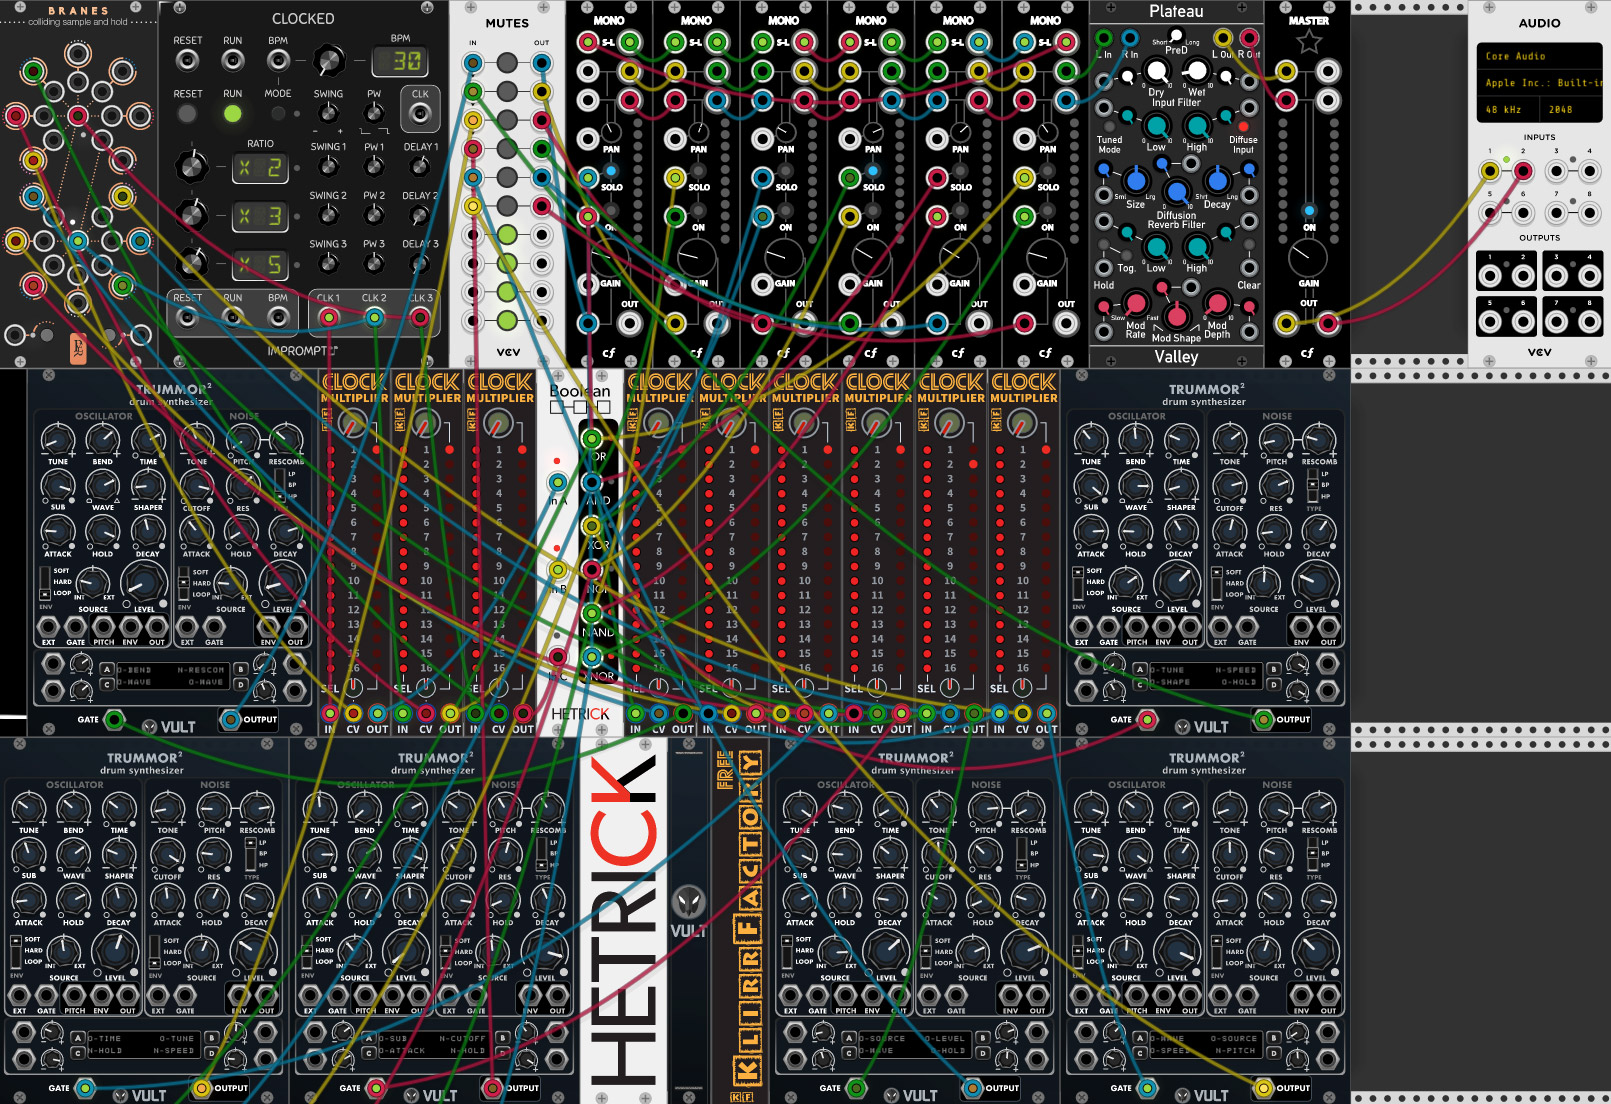Toggle the top mute button in Mutes module
Image resolution: width=1611 pixels, height=1104 pixels.
pyautogui.click(x=507, y=63)
